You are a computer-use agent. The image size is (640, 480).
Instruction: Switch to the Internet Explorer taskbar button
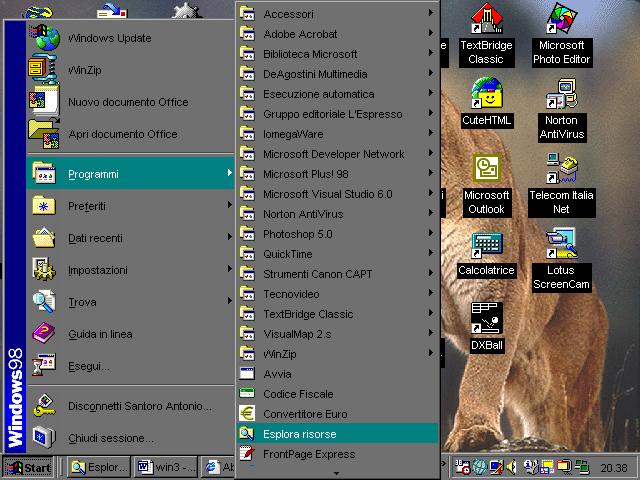(218, 467)
